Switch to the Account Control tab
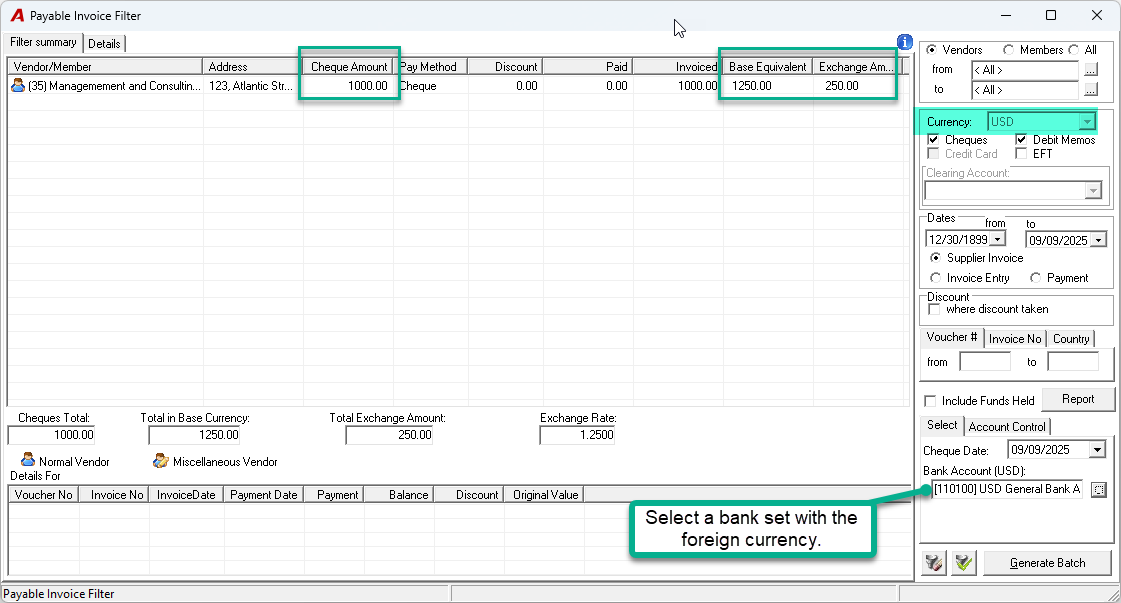Screen dimensions: 1121x603 click(1007, 427)
